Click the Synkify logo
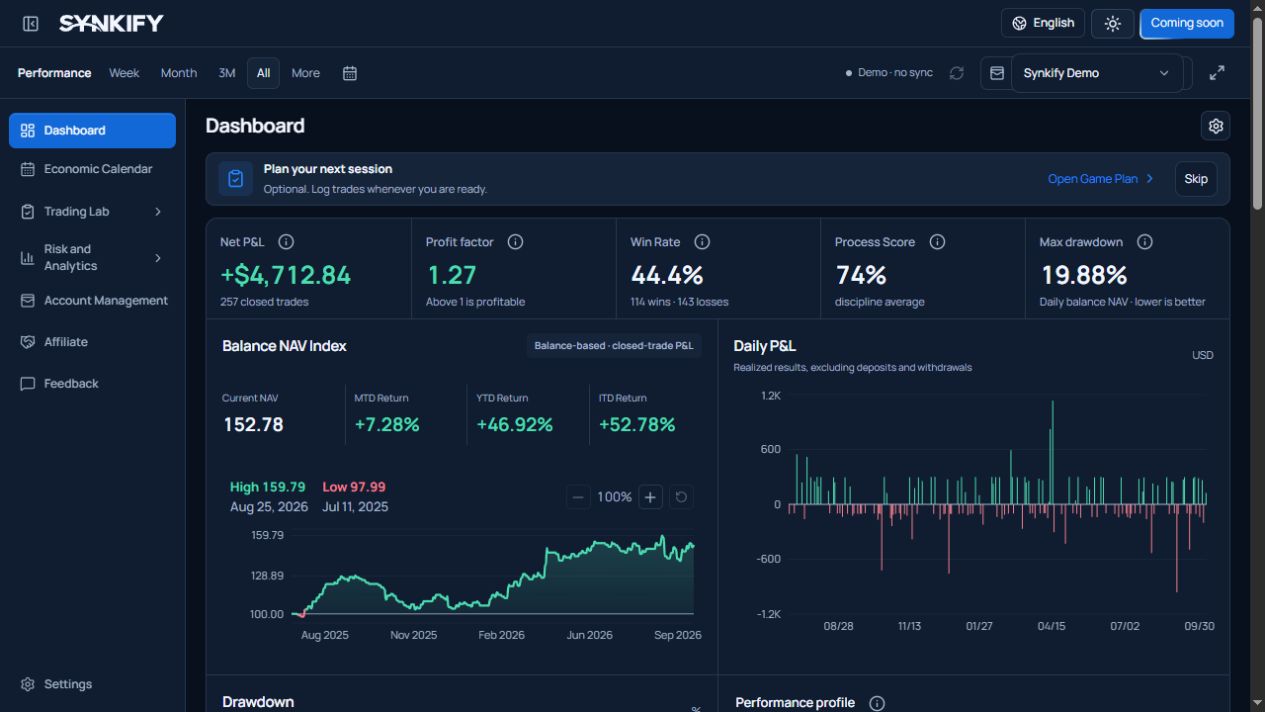Image resolution: width=1265 pixels, height=712 pixels. (x=111, y=23)
